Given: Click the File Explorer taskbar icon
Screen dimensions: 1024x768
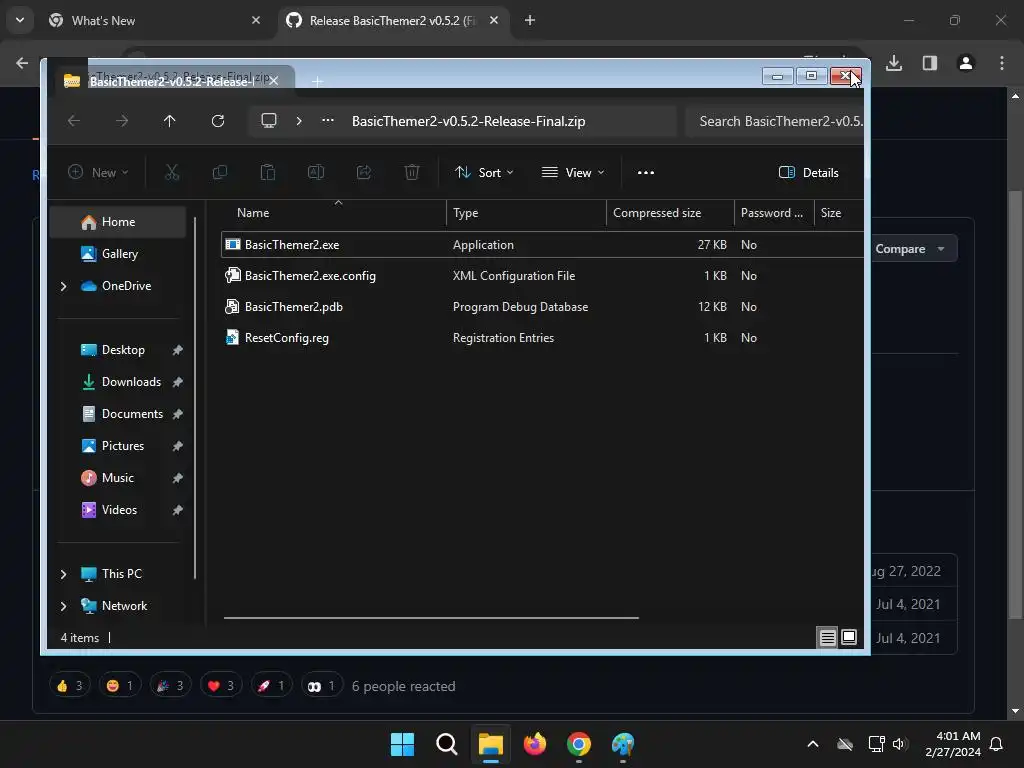Looking at the screenshot, I should pyautogui.click(x=490, y=744).
